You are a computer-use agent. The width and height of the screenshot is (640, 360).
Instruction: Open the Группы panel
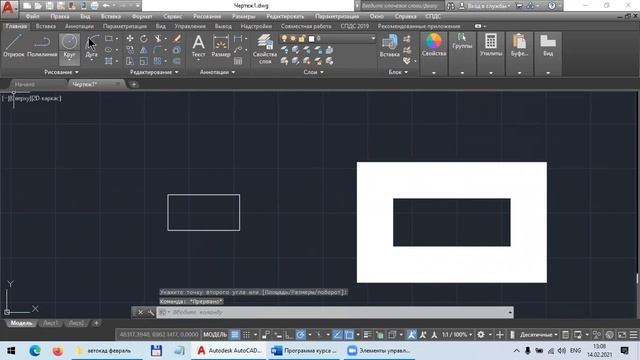click(462, 42)
